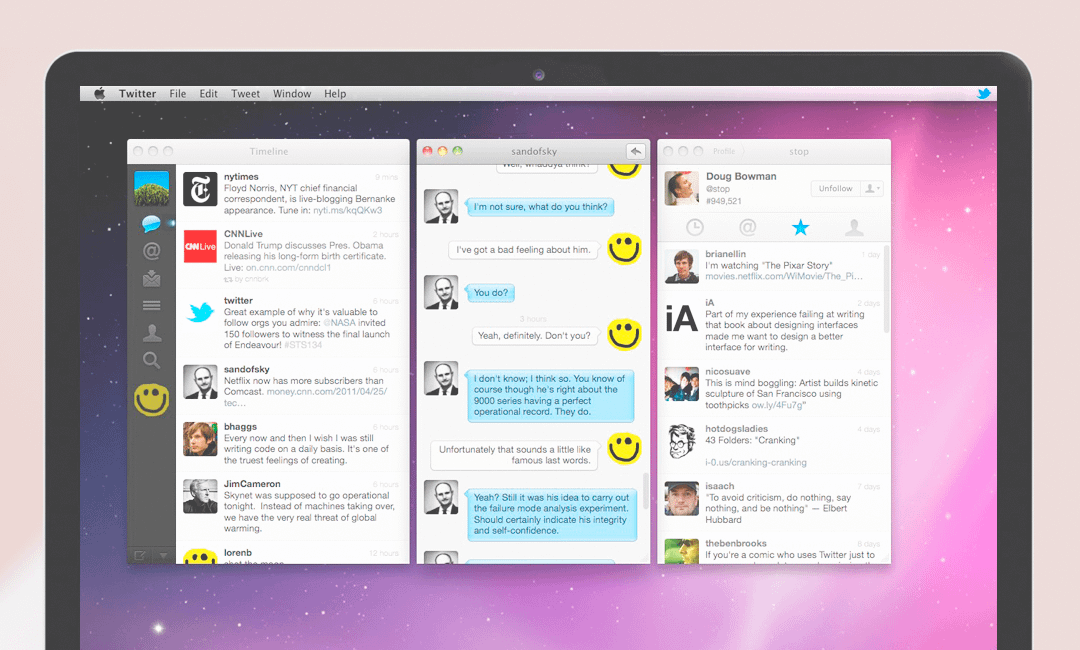The width and height of the screenshot is (1080, 650).
Task: Open Direct Messages inbox in sidebar
Action: [152, 278]
